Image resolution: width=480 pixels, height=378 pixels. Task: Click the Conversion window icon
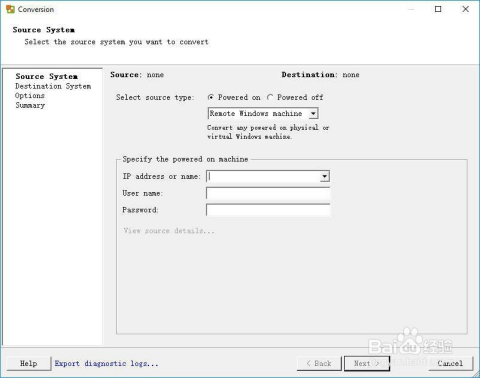10,9
